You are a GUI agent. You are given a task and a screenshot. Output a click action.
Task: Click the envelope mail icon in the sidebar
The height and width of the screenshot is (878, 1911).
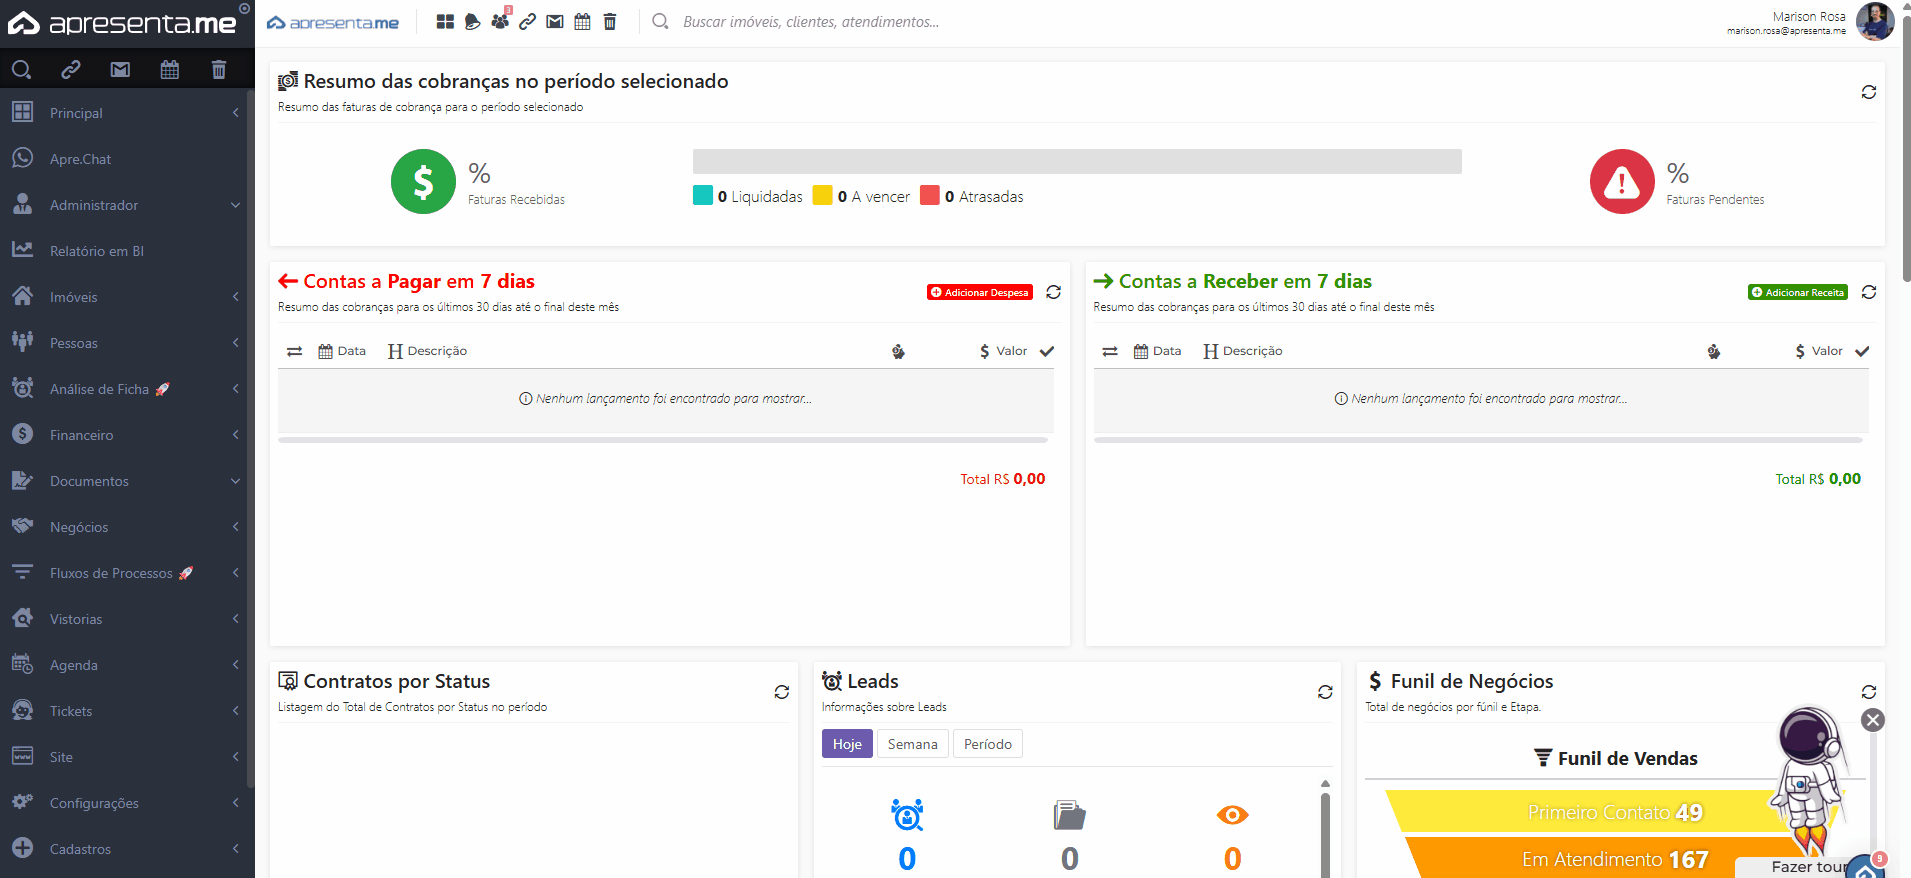(120, 69)
